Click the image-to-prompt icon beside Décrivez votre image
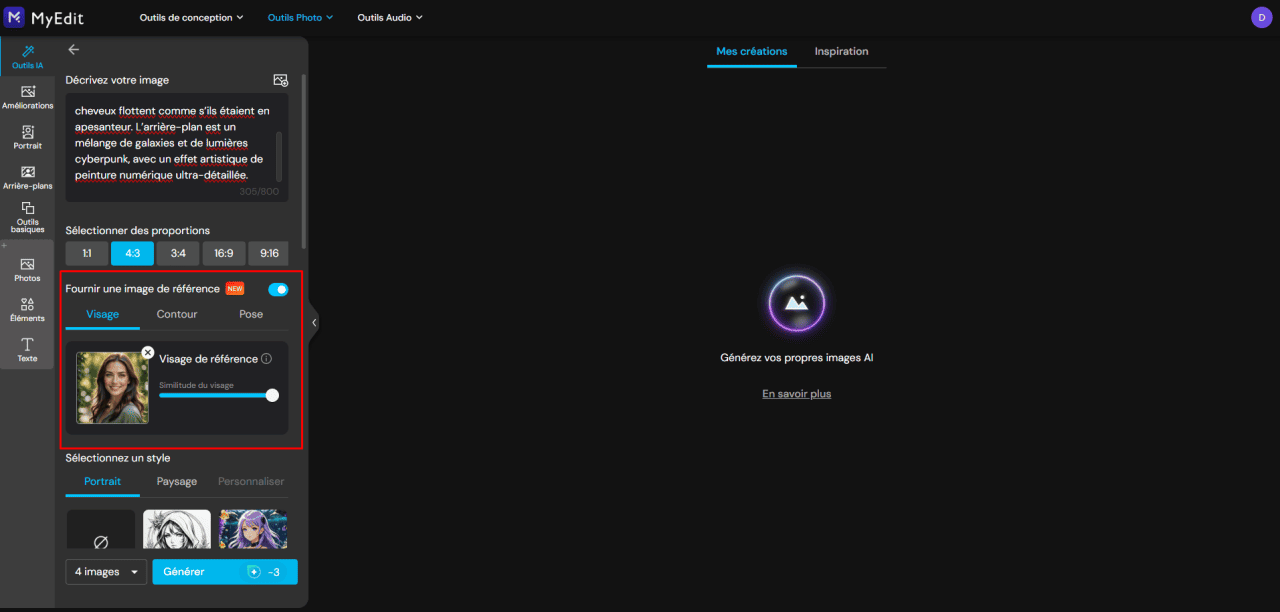1280x612 pixels. [281, 80]
